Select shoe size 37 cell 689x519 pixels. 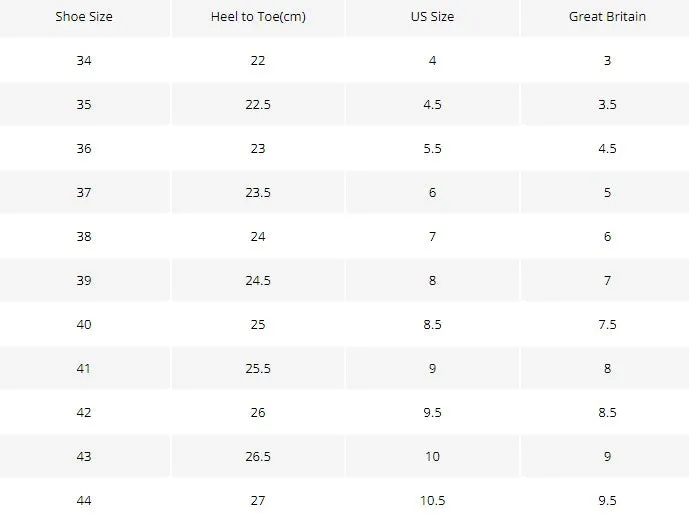click(84, 192)
